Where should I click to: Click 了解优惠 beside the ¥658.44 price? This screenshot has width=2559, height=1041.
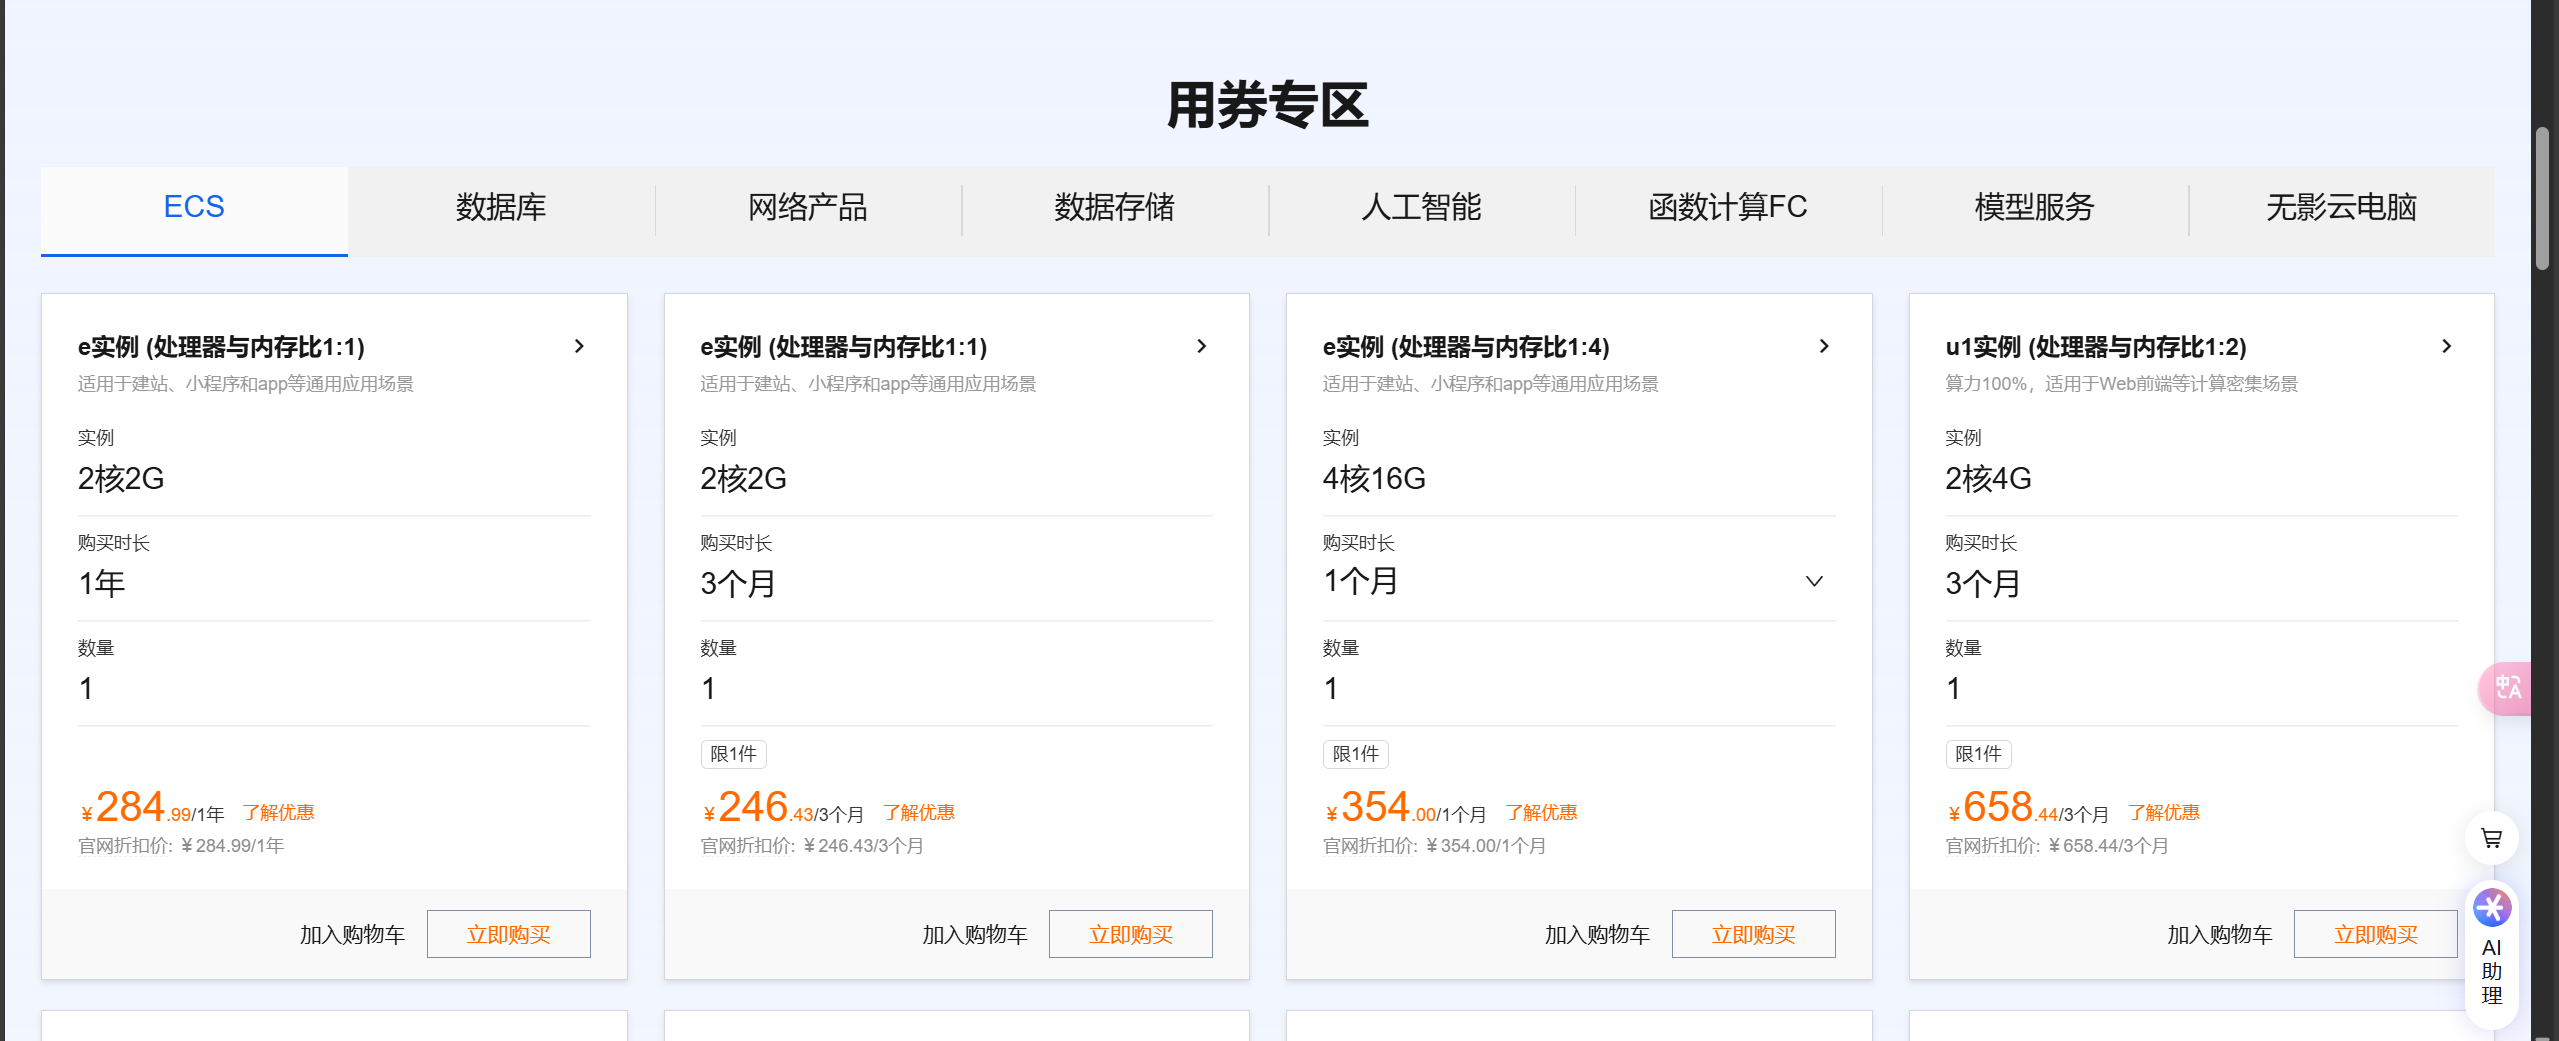pyautogui.click(x=2163, y=813)
